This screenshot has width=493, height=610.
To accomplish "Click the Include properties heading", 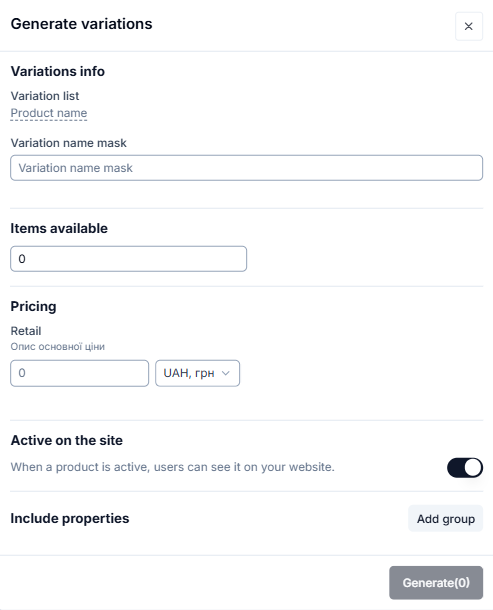I will coord(70,519).
